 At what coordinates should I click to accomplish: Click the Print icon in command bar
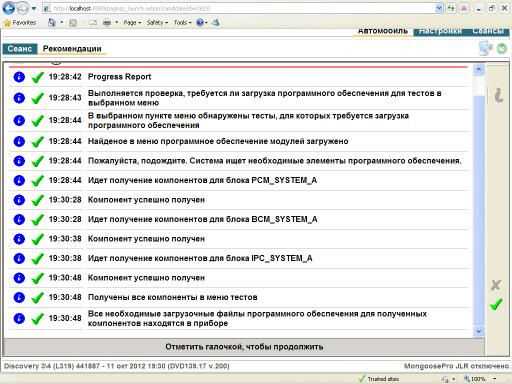pyautogui.click(x=107, y=23)
